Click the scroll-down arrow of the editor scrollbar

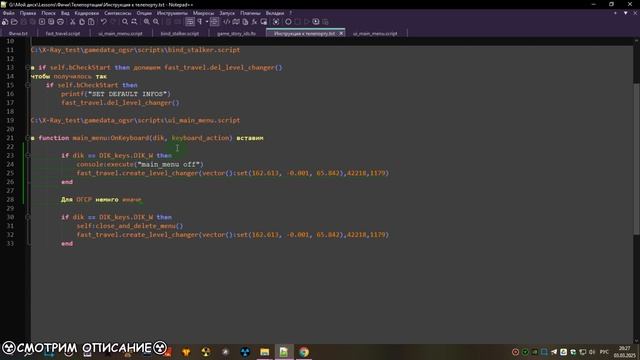[636, 341]
